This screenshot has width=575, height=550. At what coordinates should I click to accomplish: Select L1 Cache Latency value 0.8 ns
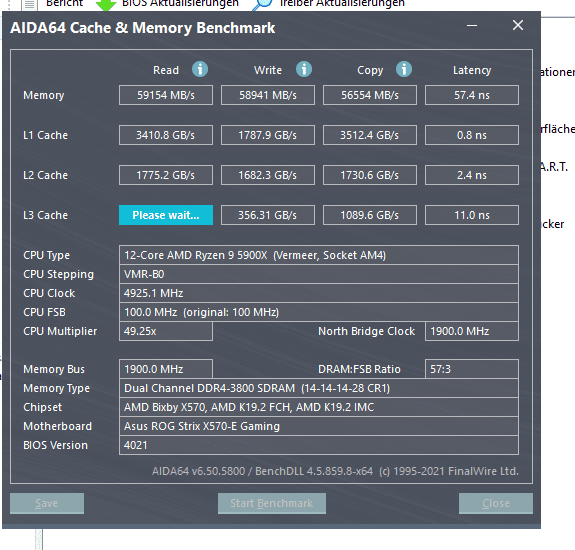[x=472, y=135]
